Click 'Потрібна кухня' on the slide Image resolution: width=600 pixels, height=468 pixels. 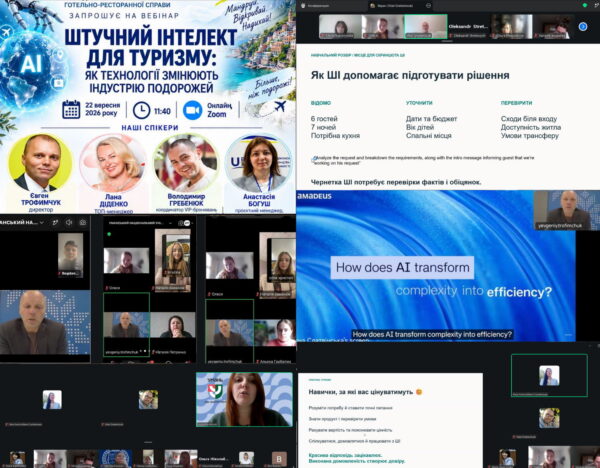pyautogui.click(x=335, y=135)
